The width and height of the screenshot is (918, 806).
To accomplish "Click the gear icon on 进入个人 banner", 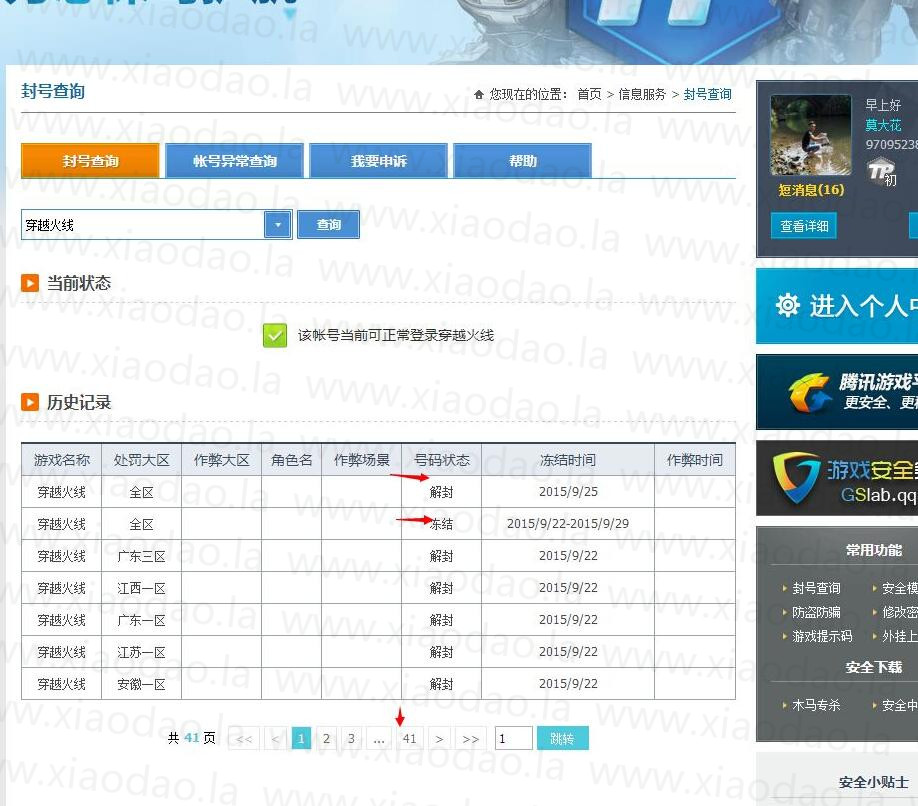I will (787, 306).
